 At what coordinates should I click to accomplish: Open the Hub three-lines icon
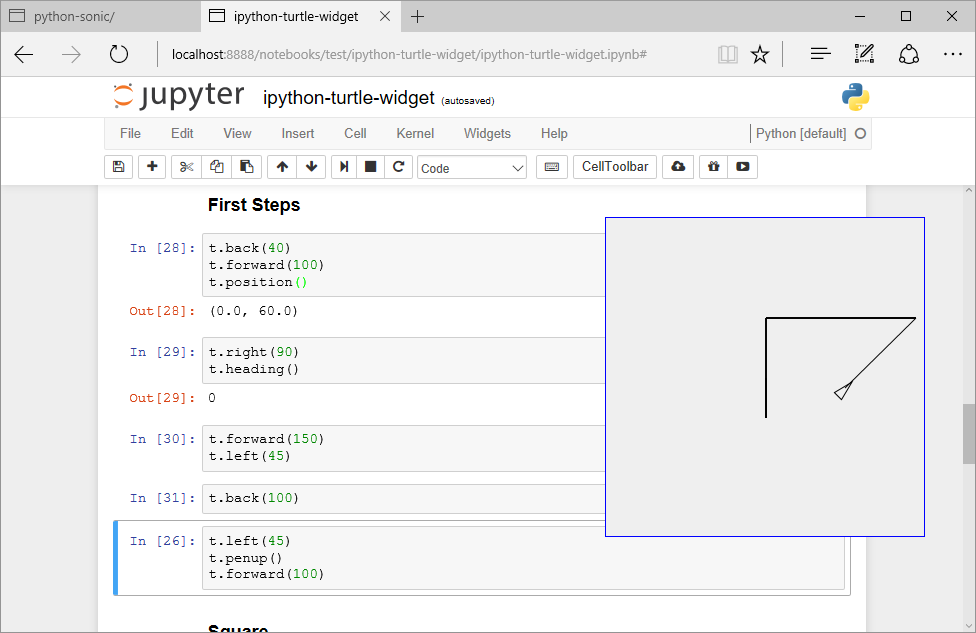(x=820, y=55)
